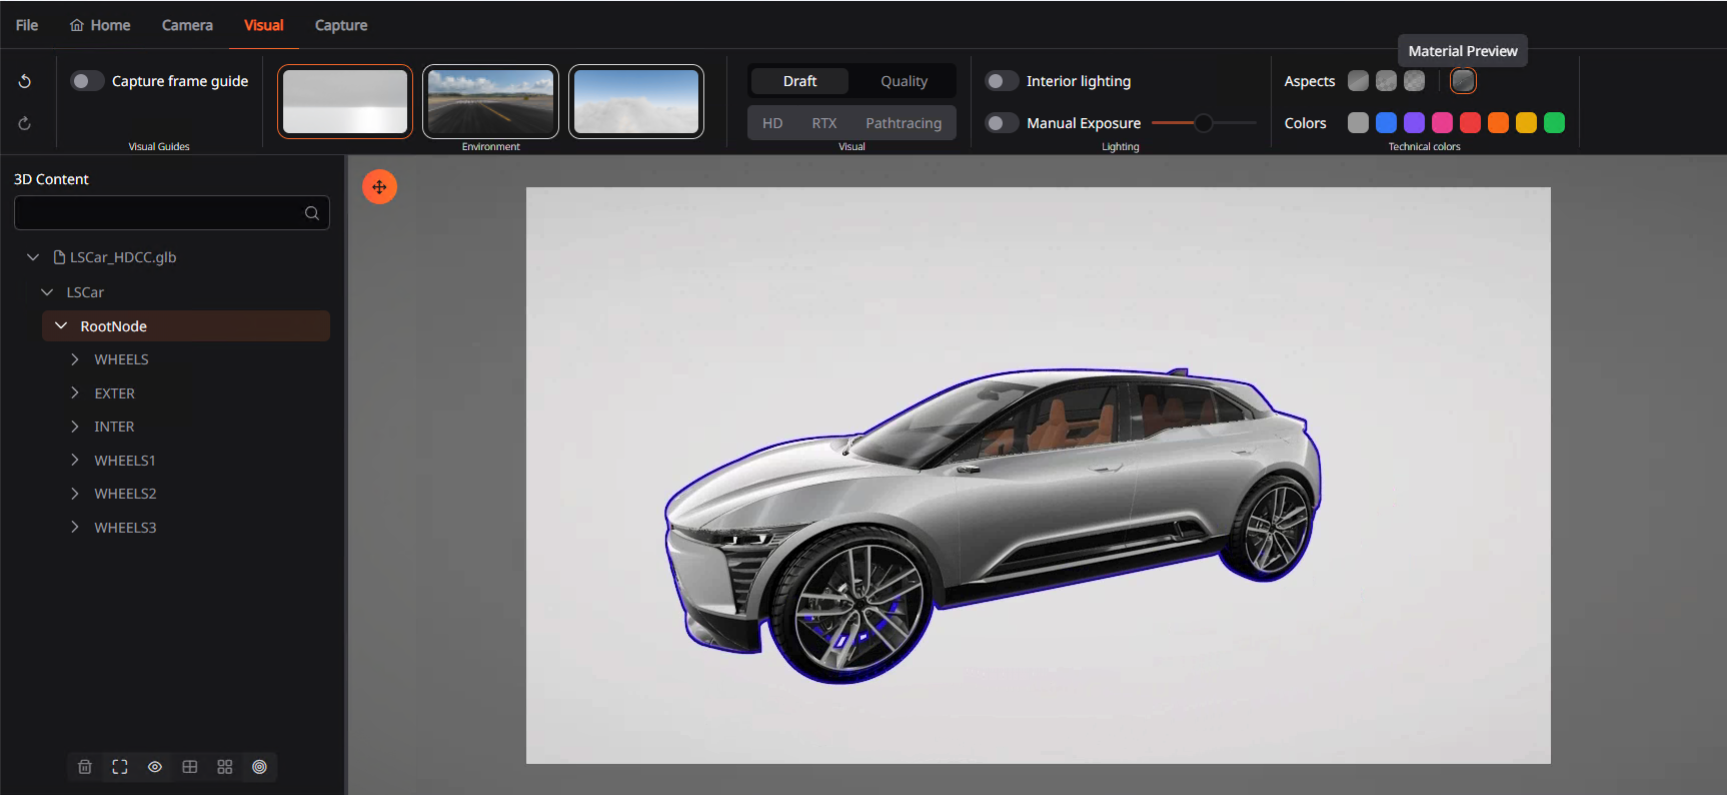Pick the orange technical color
Image resolution: width=1727 pixels, height=795 pixels.
pyautogui.click(x=1498, y=123)
